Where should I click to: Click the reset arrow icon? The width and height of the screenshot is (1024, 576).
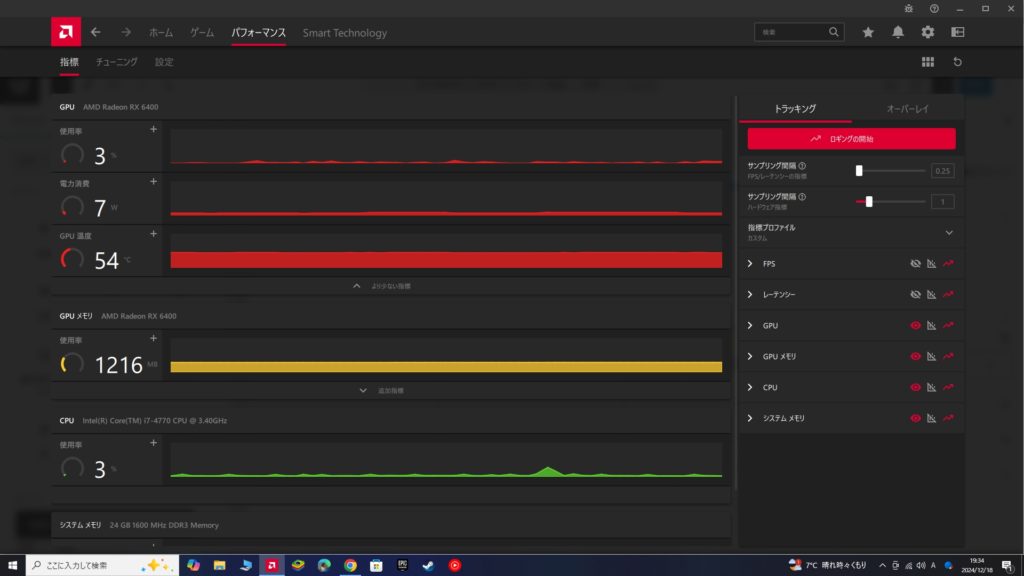coord(958,62)
